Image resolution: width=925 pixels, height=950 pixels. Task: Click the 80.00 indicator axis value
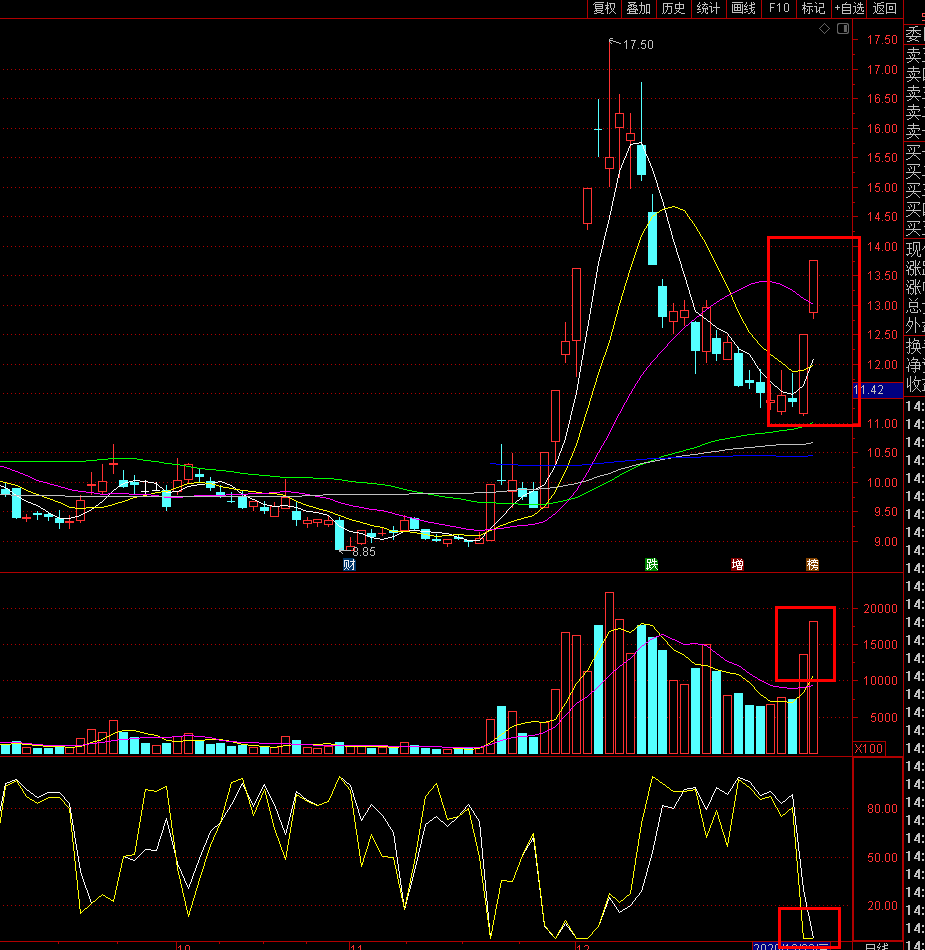(882, 809)
